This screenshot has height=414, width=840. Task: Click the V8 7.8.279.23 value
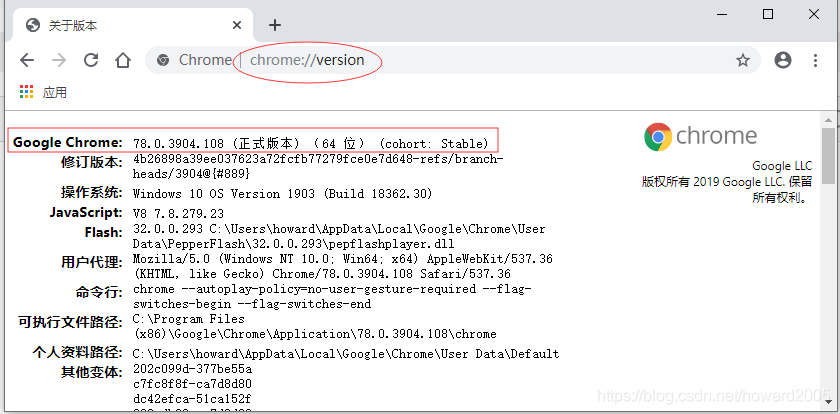coord(178,214)
